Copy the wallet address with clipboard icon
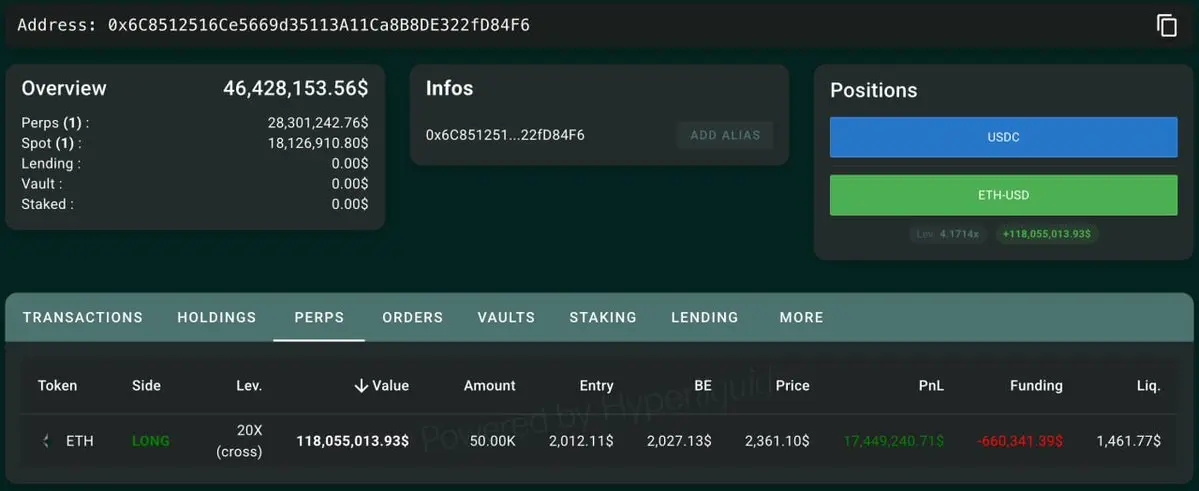The height and width of the screenshot is (491, 1199). 1166,25
